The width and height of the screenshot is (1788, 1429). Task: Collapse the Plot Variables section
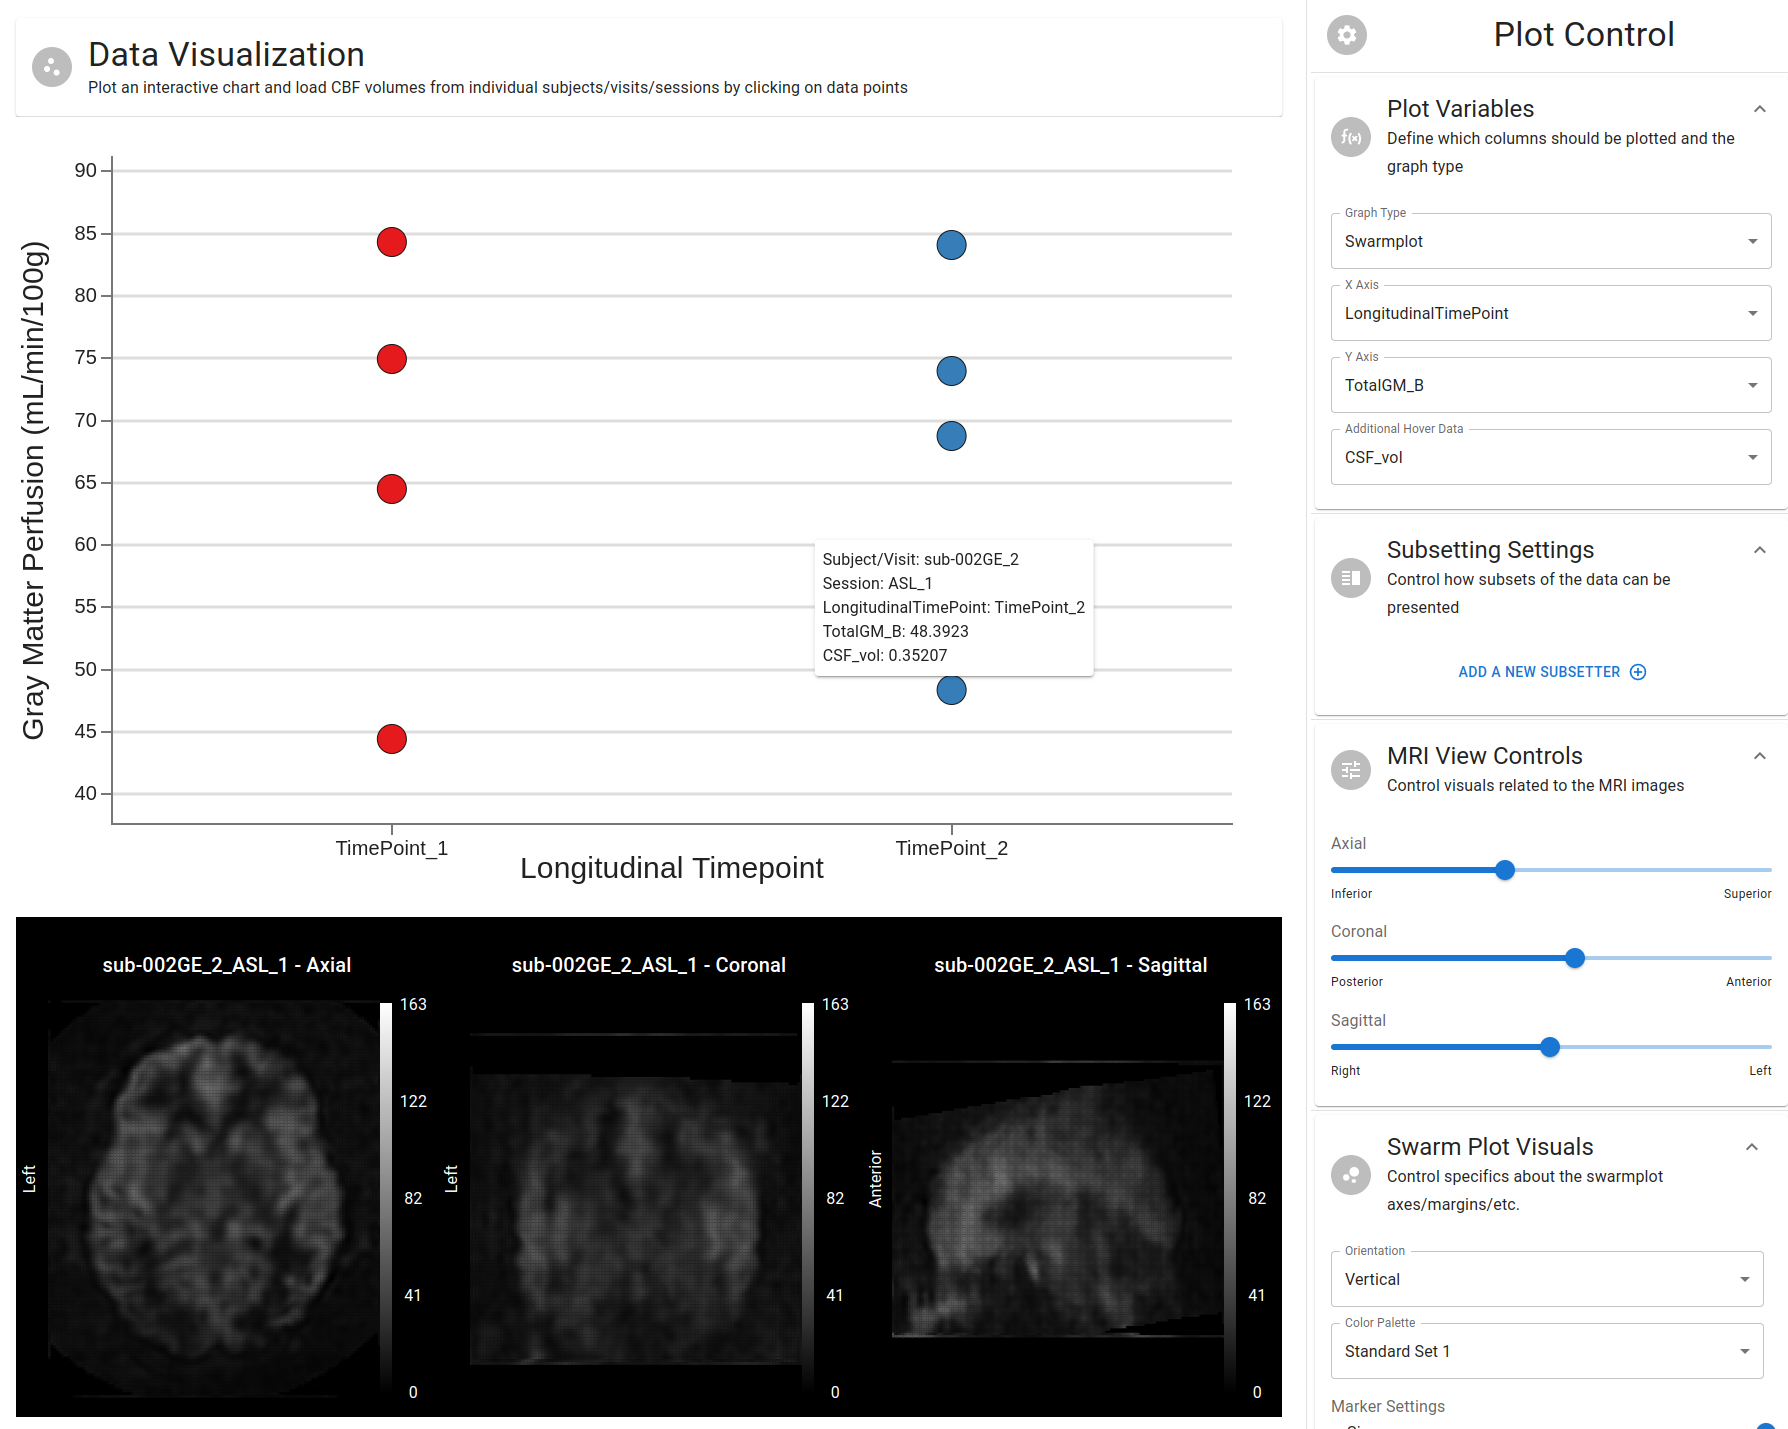(x=1760, y=109)
